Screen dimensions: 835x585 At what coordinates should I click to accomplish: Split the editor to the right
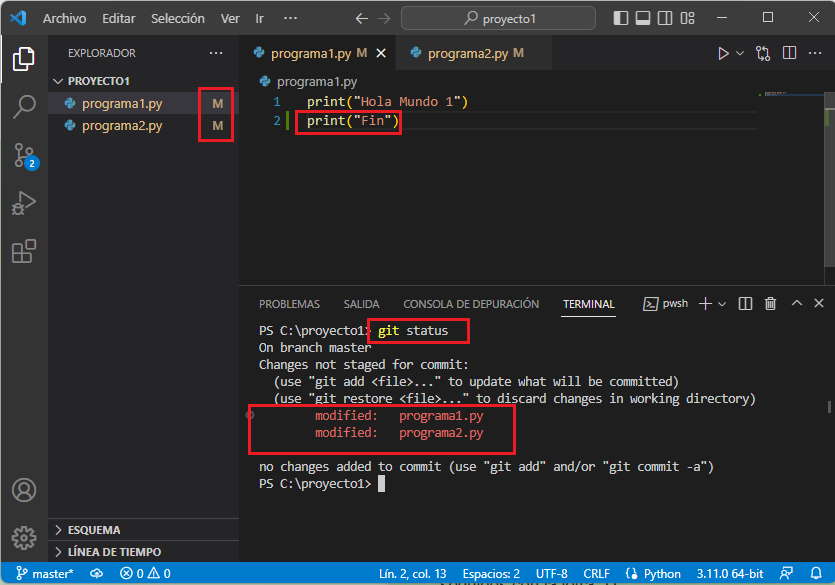[789, 53]
